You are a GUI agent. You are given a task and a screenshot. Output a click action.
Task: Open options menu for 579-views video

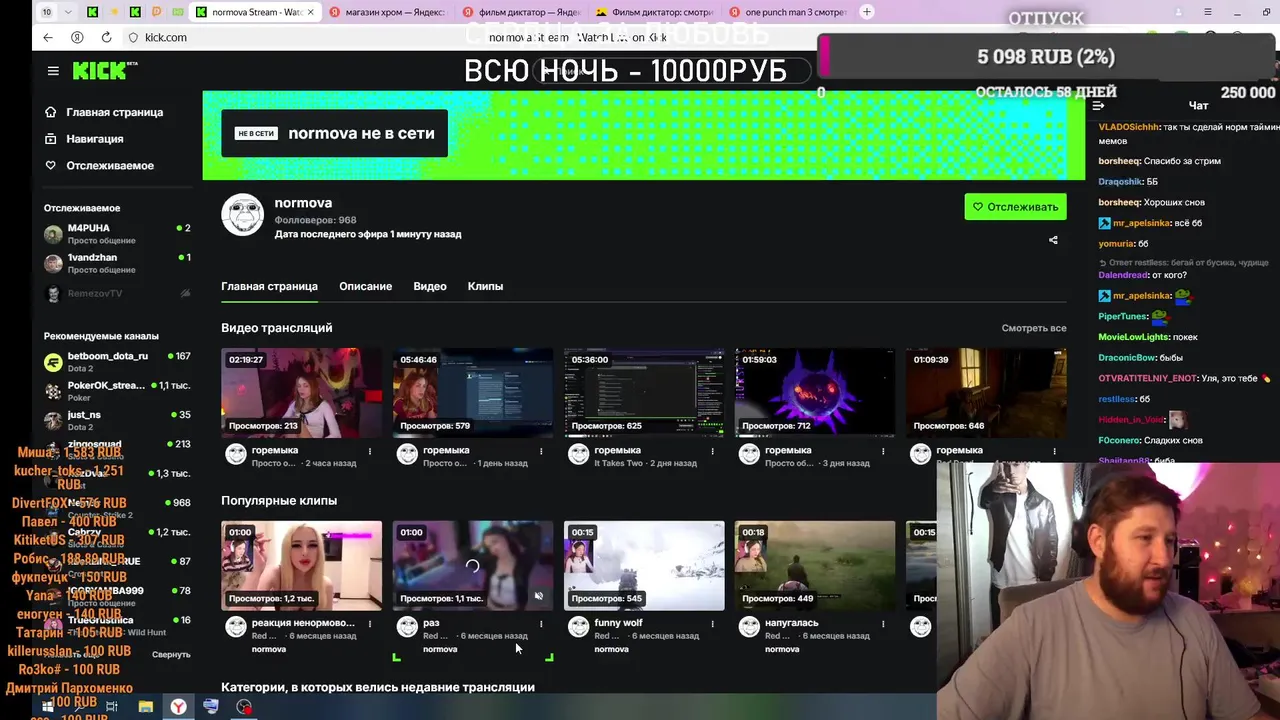[541, 451]
